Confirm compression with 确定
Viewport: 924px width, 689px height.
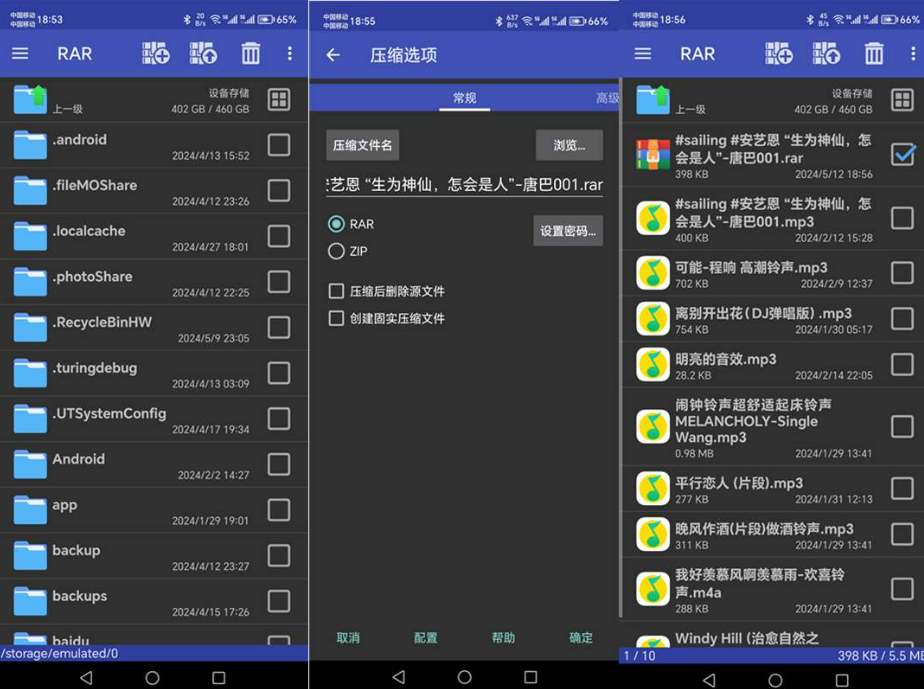point(581,637)
